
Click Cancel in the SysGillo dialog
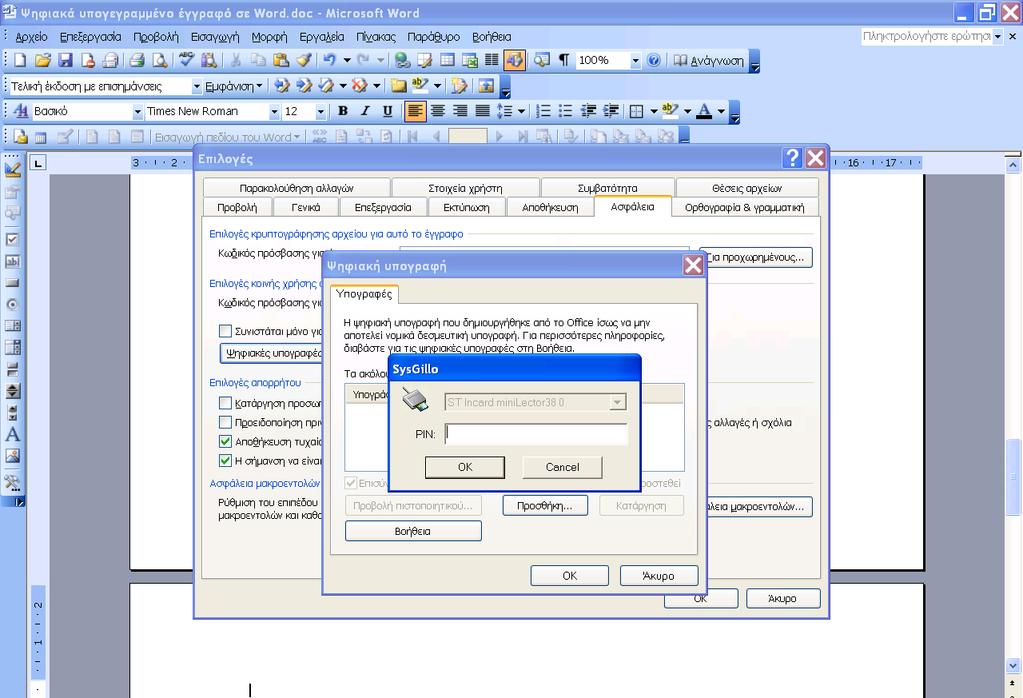(x=562, y=467)
